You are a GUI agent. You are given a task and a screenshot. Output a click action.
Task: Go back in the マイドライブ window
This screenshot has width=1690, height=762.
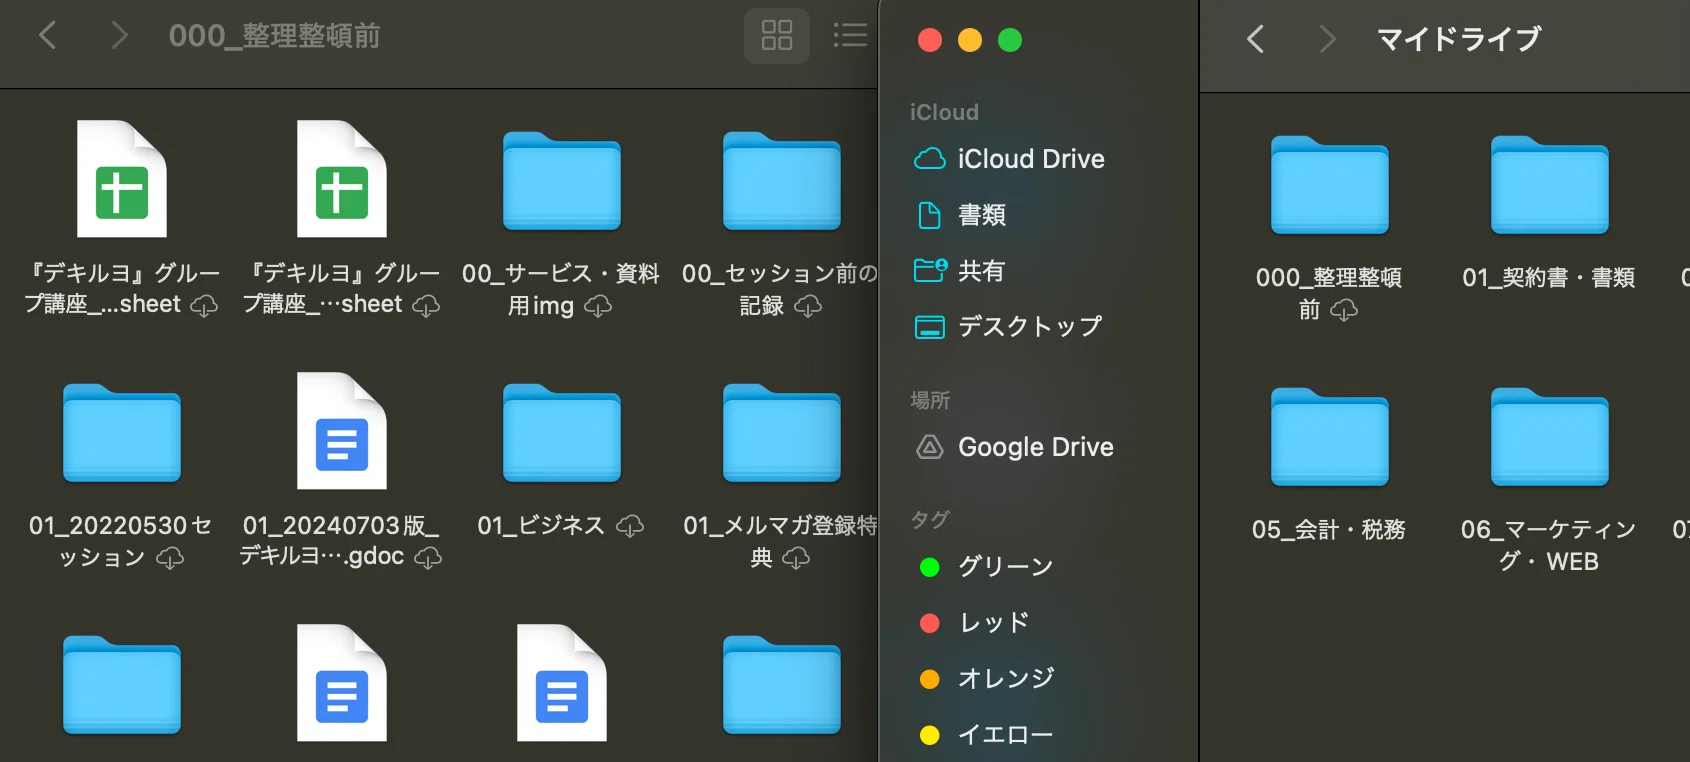tap(1256, 39)
